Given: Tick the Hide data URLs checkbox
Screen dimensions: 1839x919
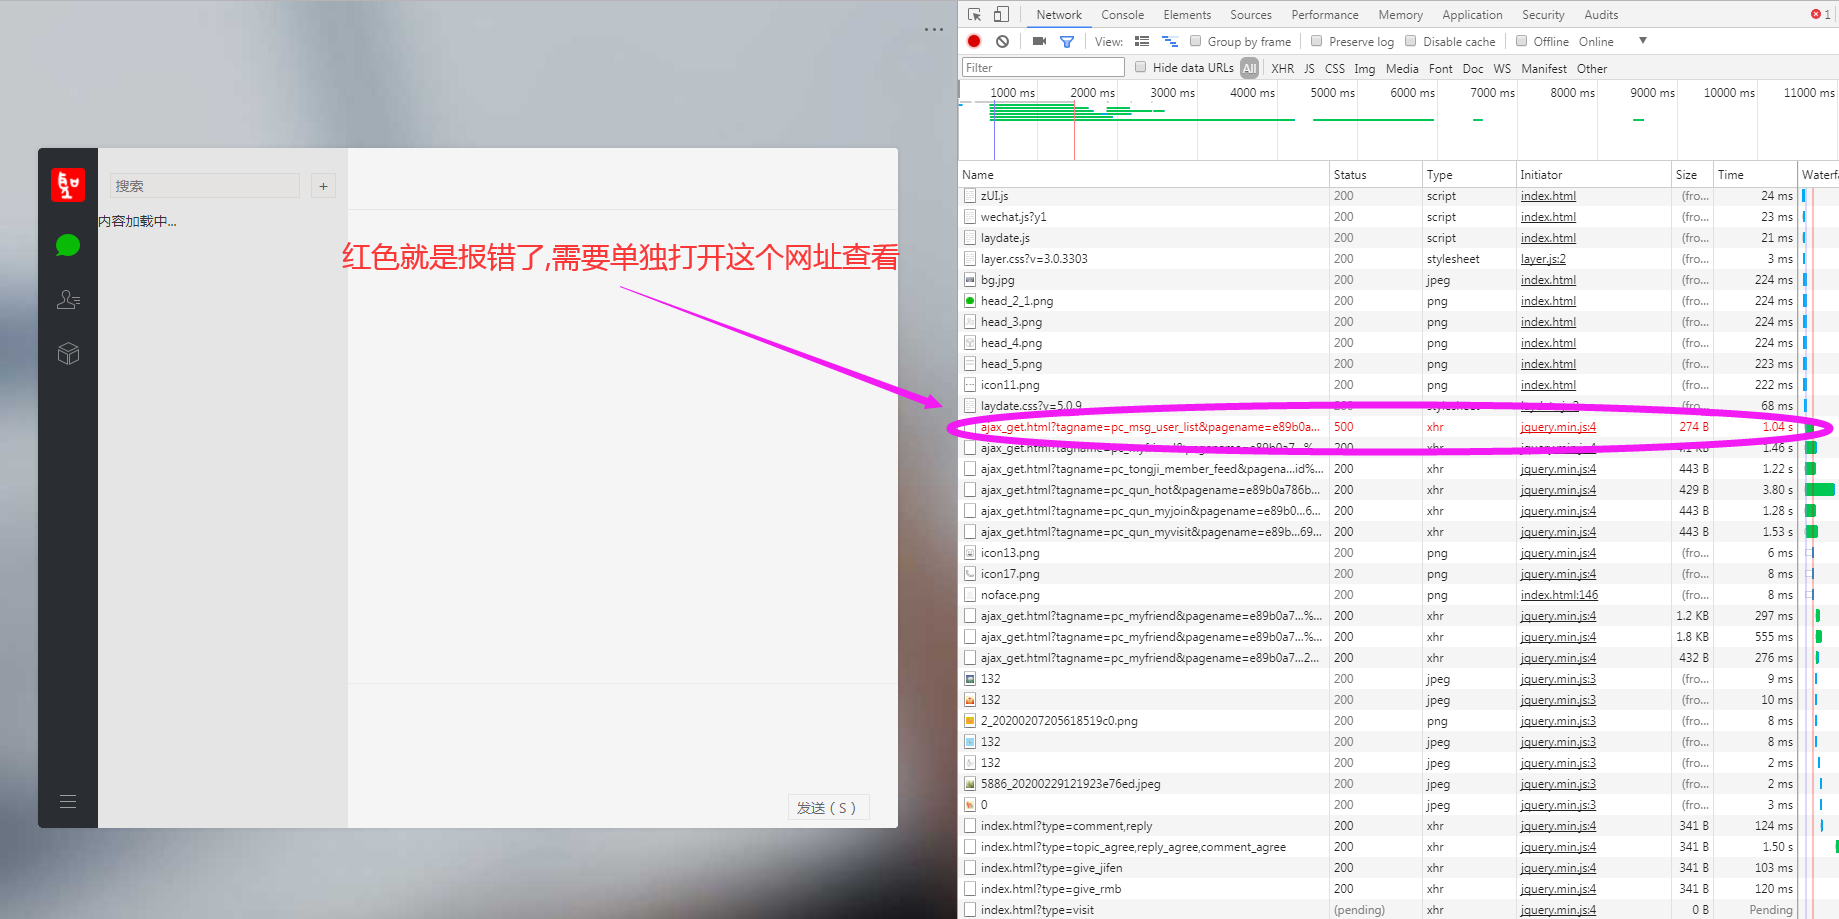Looking at the screenshot, I should point(1140,67).
